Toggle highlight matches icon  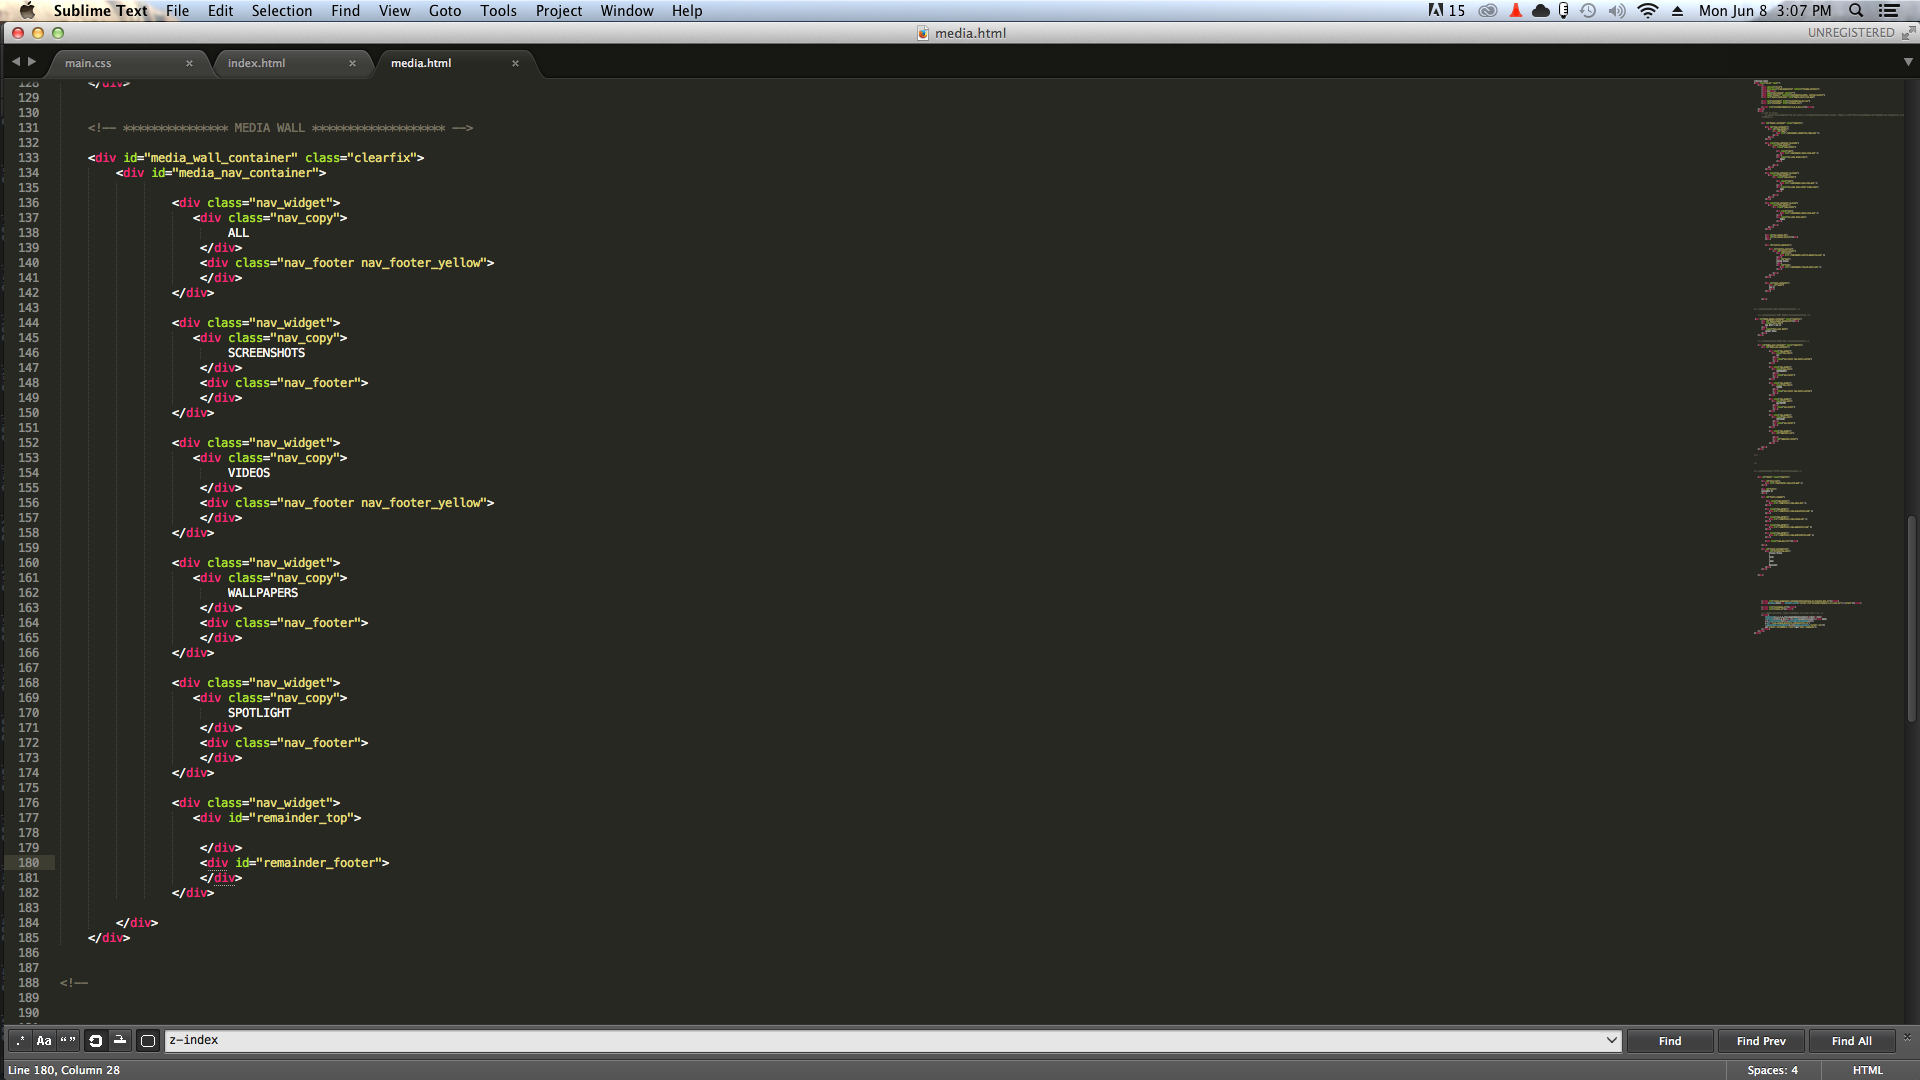pyautogui.click(x=148, y=1041)
